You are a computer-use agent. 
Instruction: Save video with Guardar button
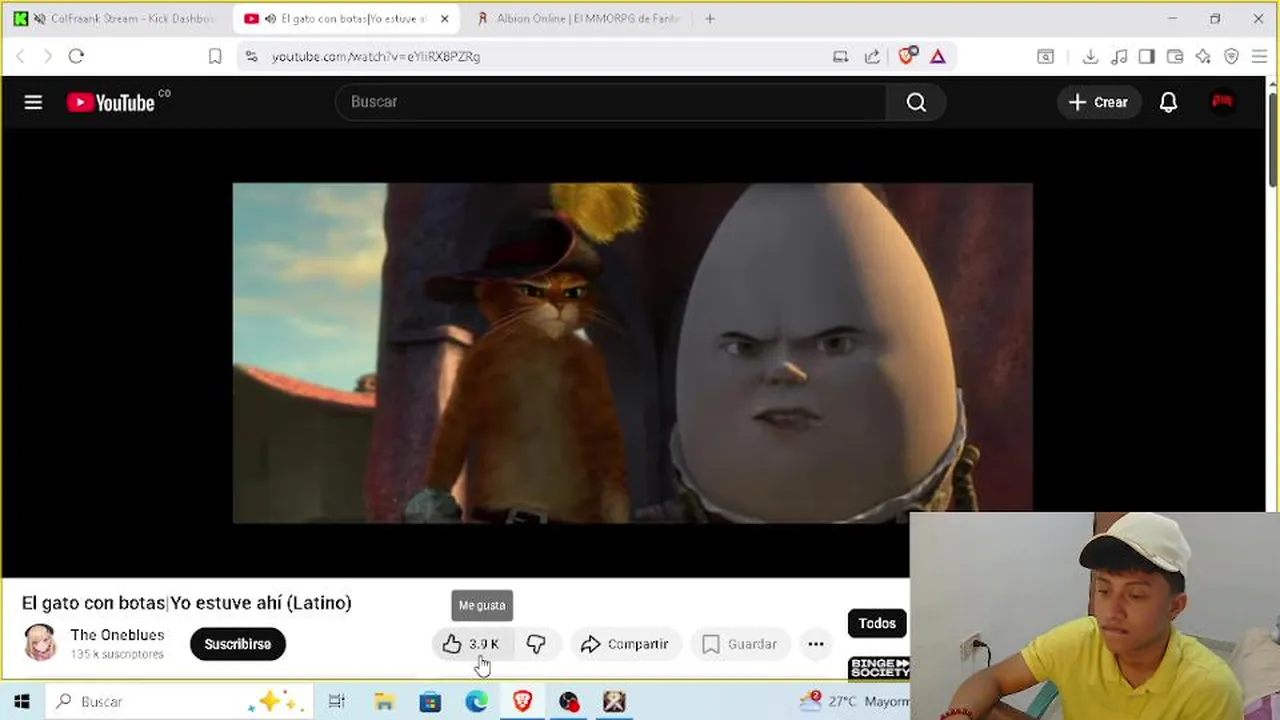[x=740, y=644]
